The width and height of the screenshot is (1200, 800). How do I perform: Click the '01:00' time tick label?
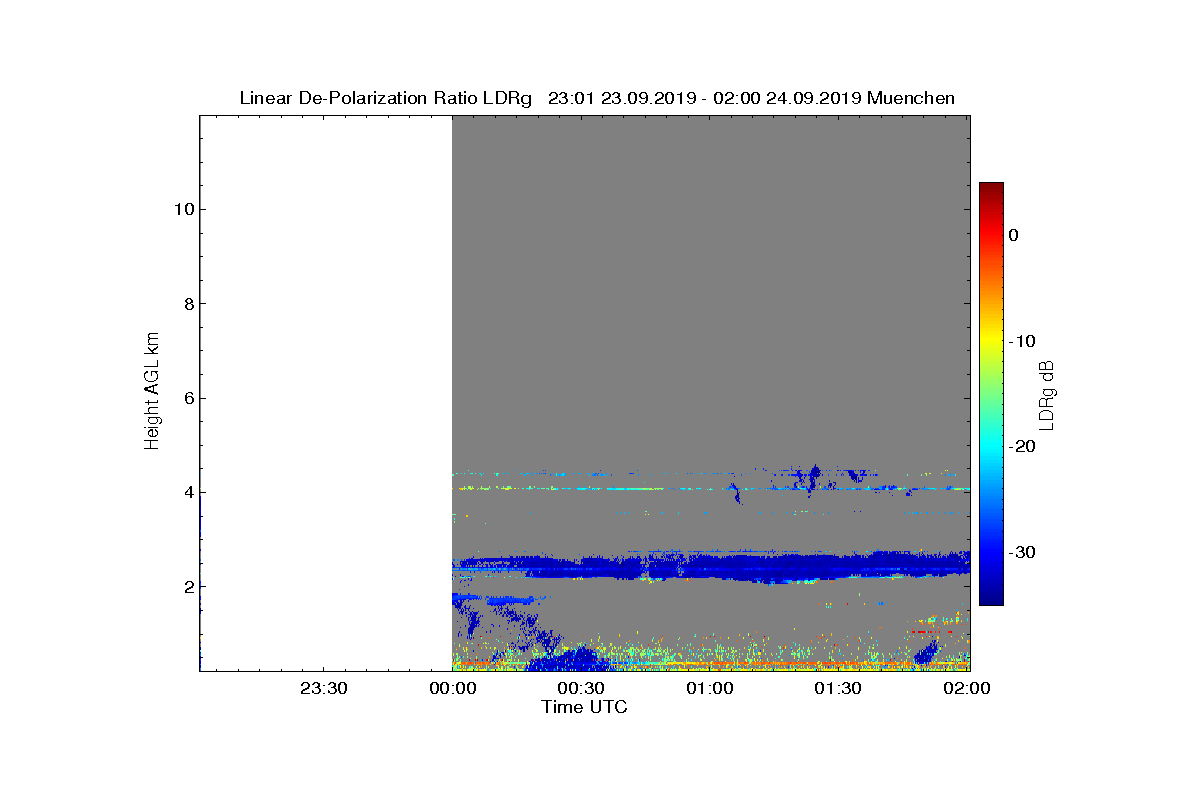click(x=709, y=689)
